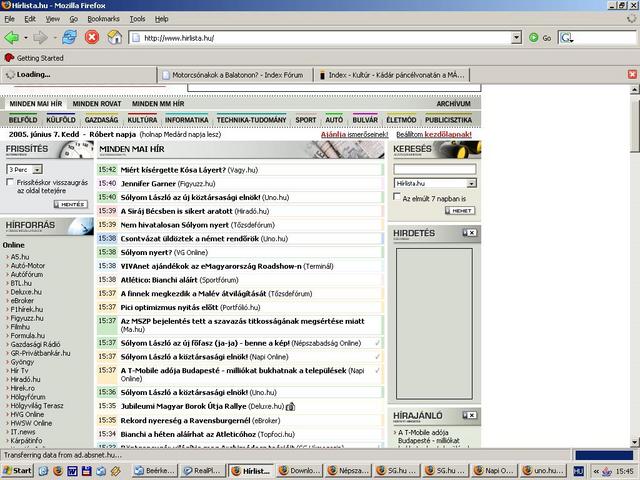
Task: Open the File menu
Action: pos(9,19)
